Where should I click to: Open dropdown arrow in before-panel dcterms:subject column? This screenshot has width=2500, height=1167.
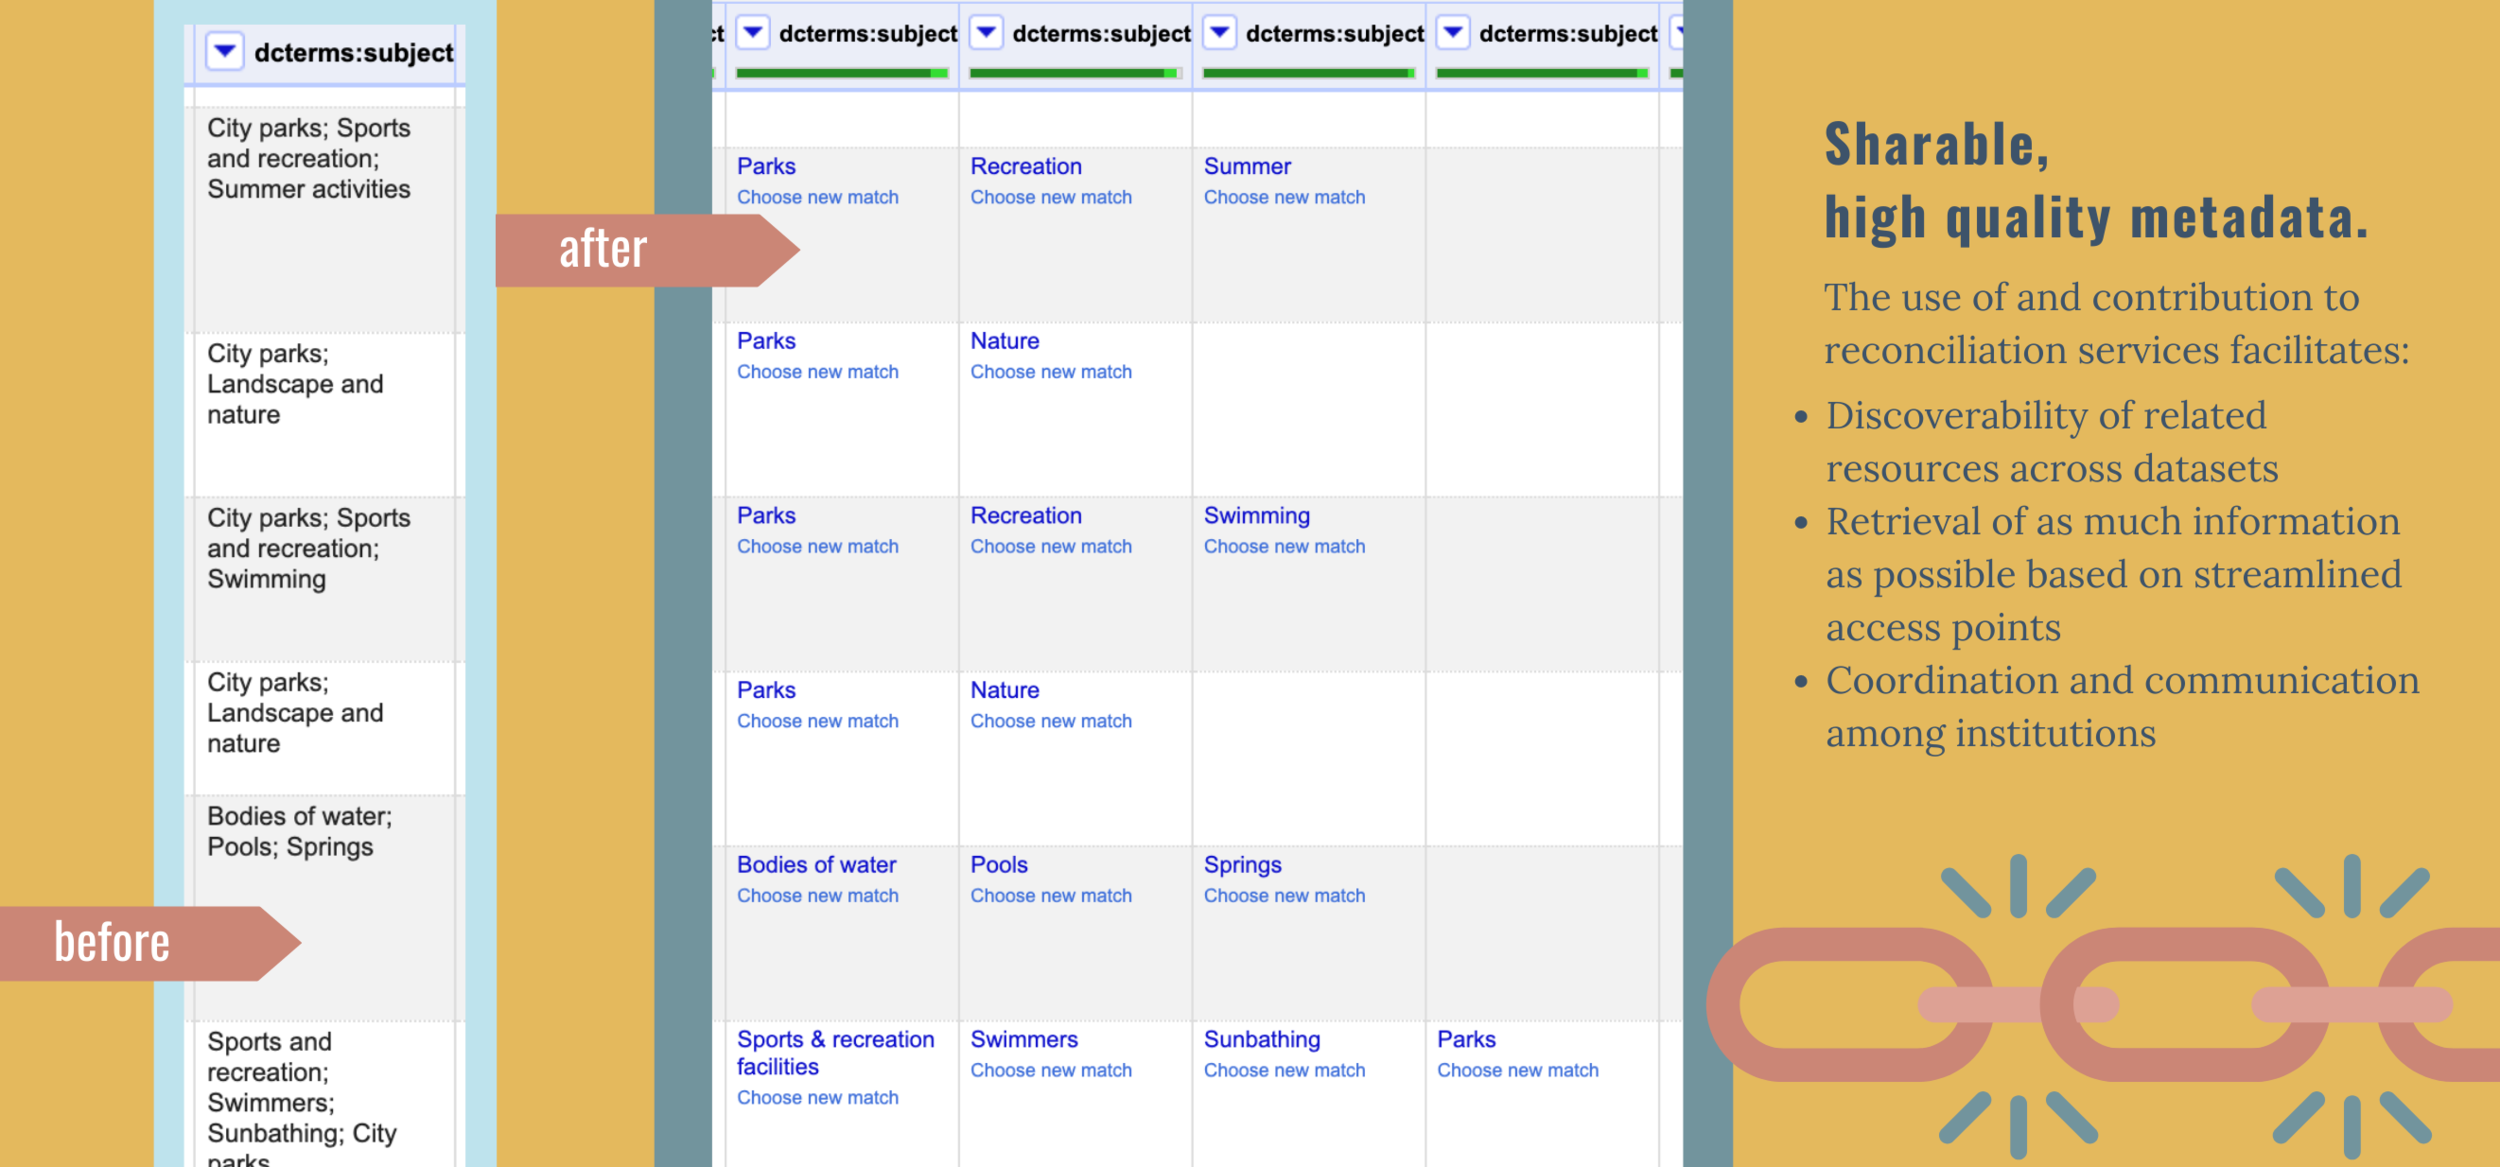pyautogui.click(x=225, y=51)
